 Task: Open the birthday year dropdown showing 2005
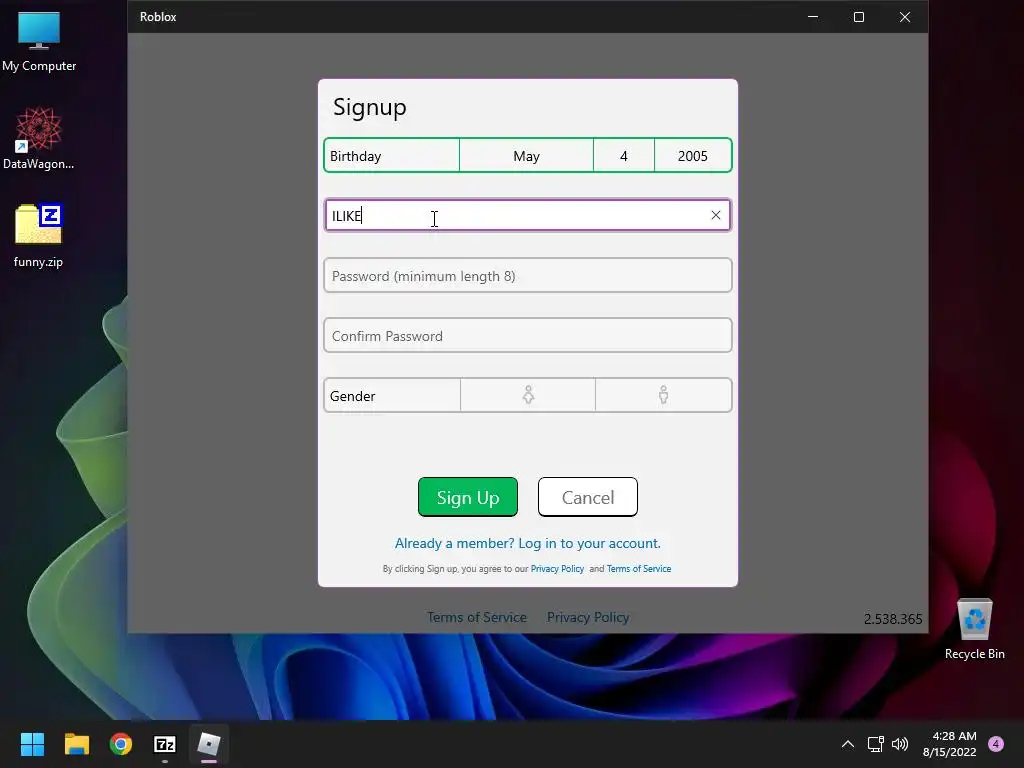(x=693, y=156)
